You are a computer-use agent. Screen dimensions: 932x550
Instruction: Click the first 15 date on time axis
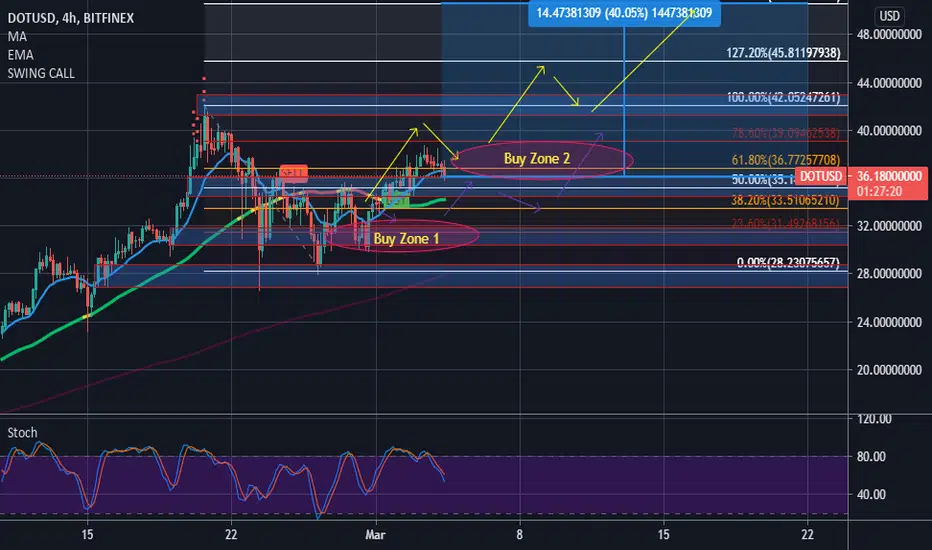[87, 535]
